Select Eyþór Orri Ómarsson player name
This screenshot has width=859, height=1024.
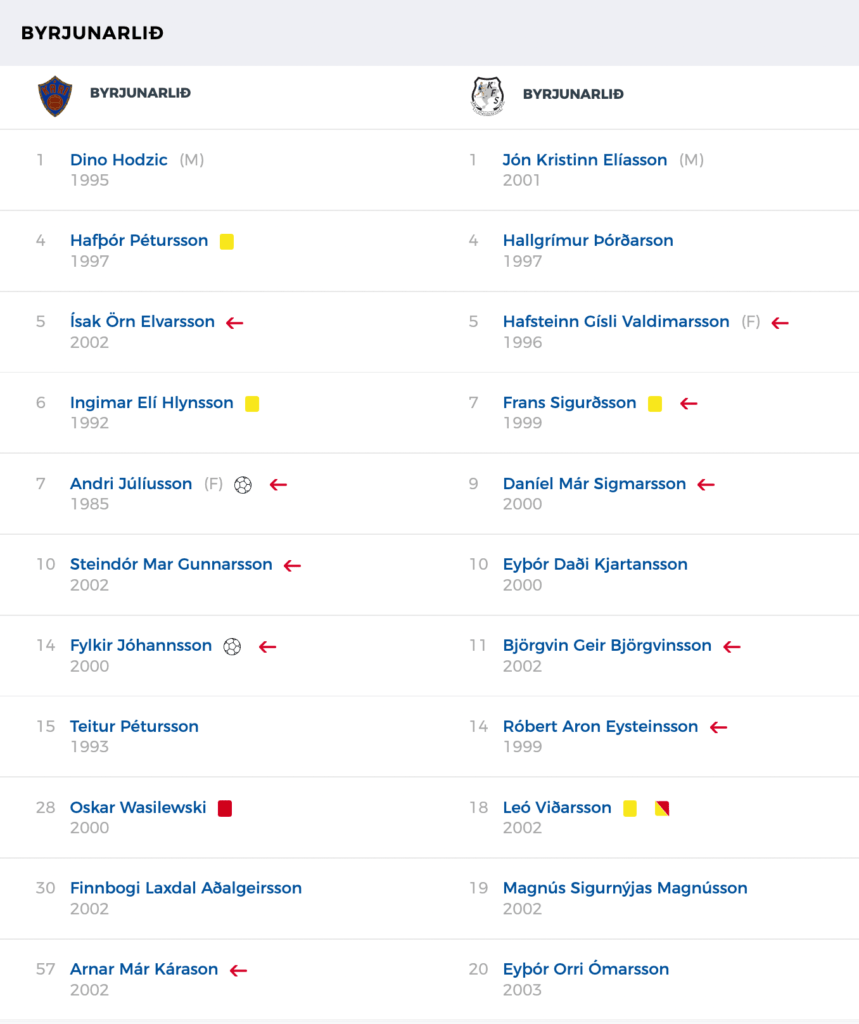[x=586, y=969]
